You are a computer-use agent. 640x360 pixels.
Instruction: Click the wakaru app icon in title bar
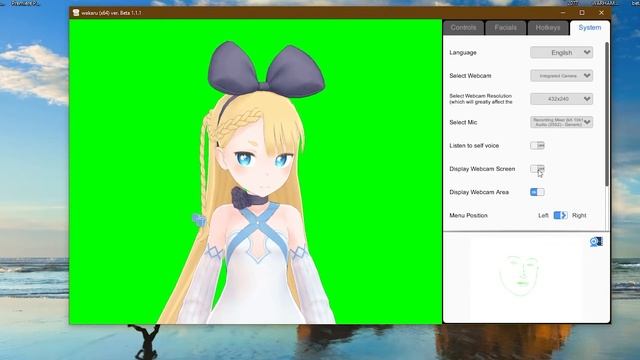(x=76, y=13)
